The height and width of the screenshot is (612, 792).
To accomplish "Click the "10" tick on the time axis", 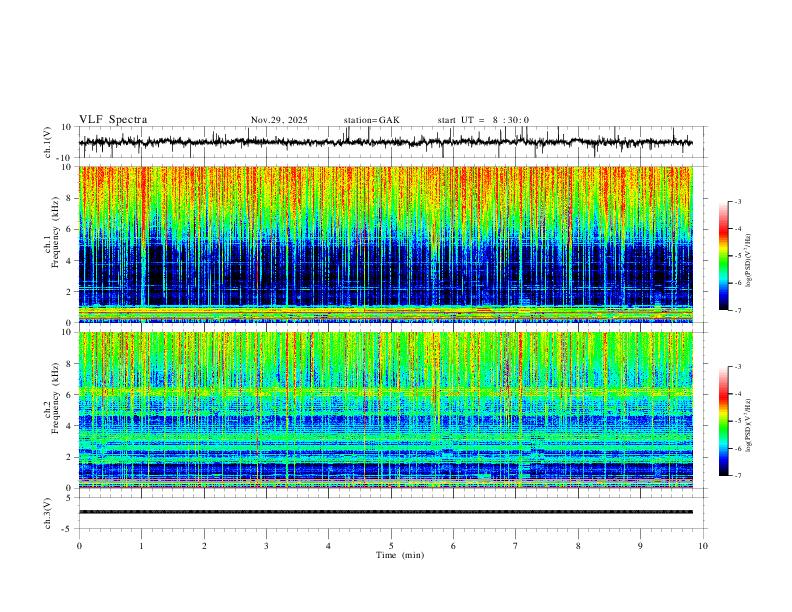I will tap(703, 546).
